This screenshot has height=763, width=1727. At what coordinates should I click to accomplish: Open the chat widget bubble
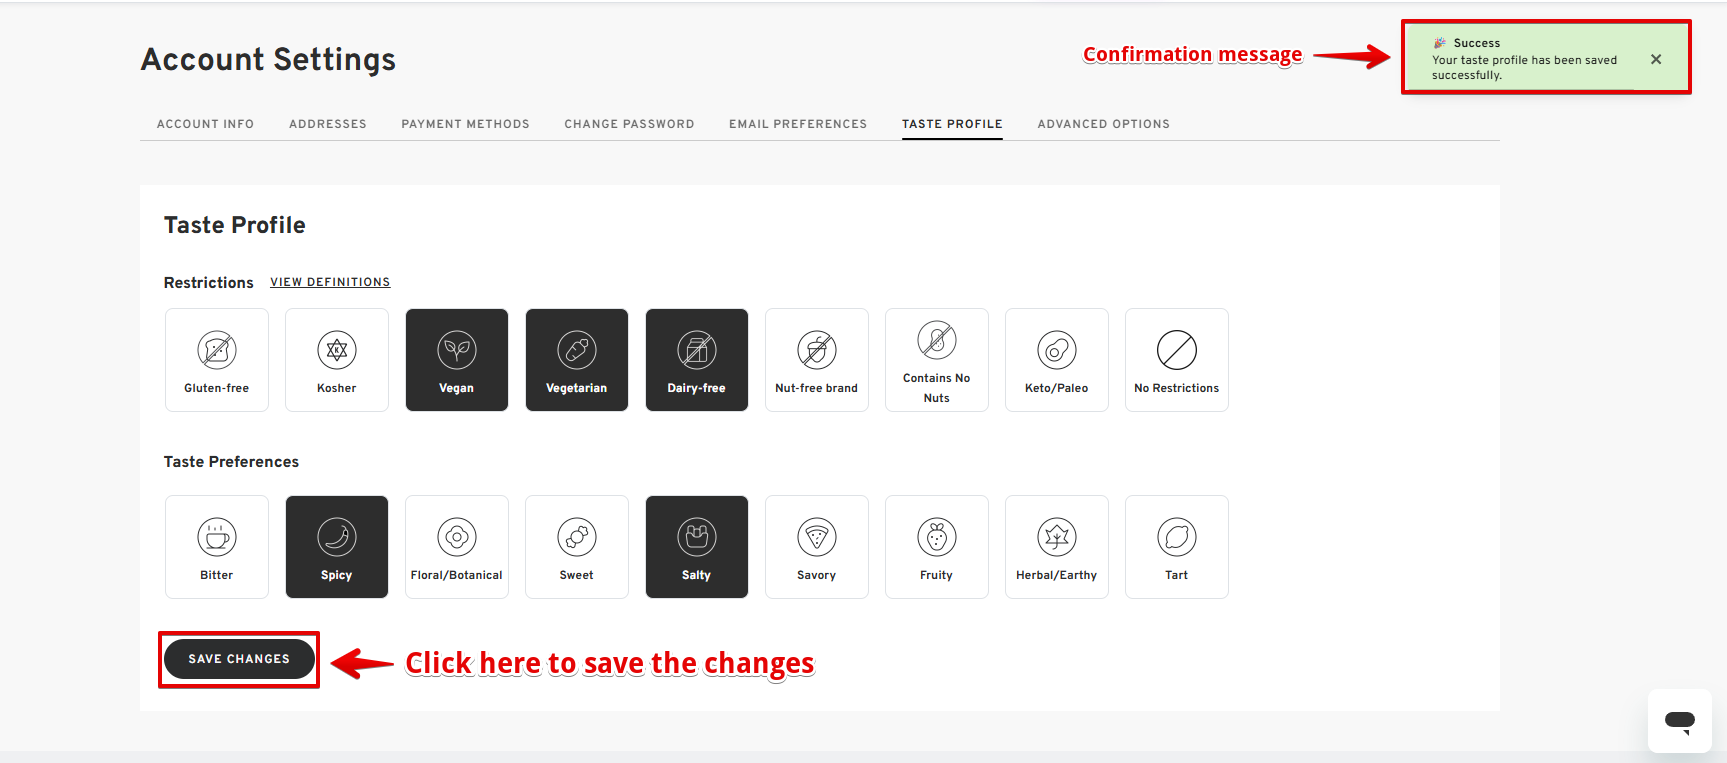(1680, 721)
